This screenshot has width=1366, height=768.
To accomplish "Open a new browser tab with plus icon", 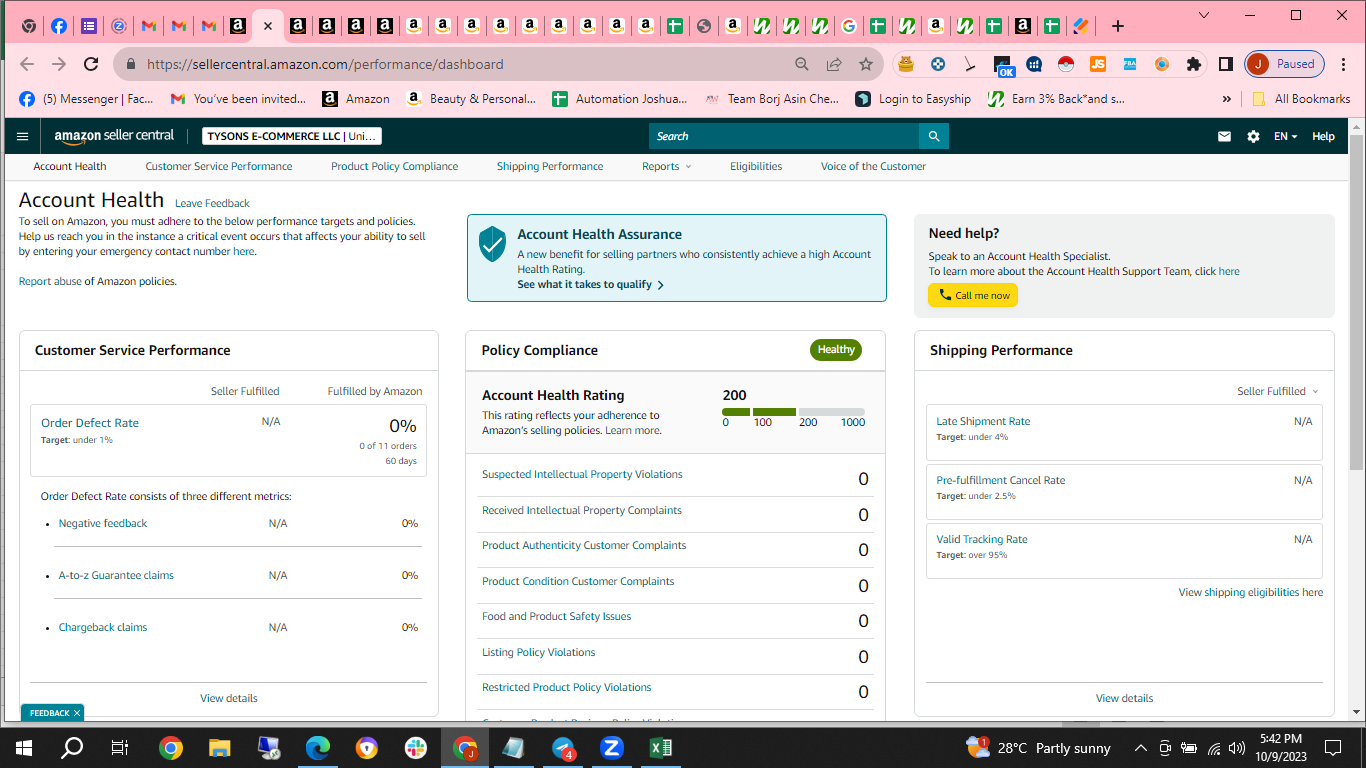I will [x=1118, y=26].
